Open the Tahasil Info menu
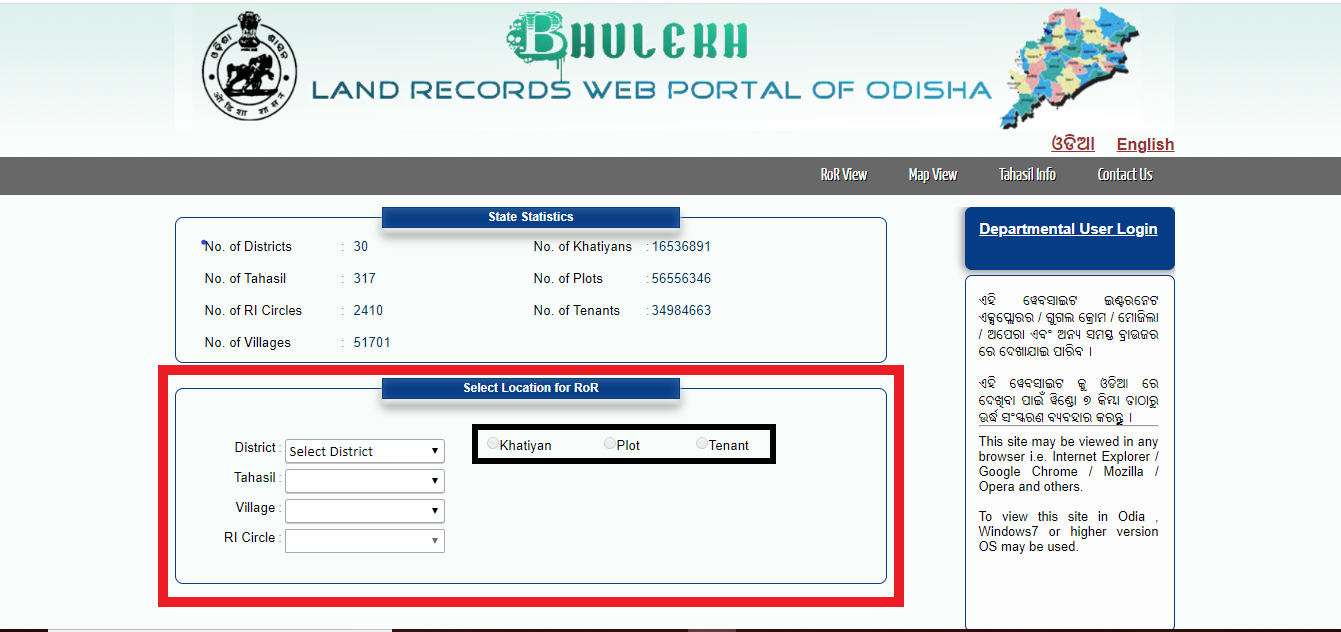The image size is (1341, 632). click(1027, 175)
